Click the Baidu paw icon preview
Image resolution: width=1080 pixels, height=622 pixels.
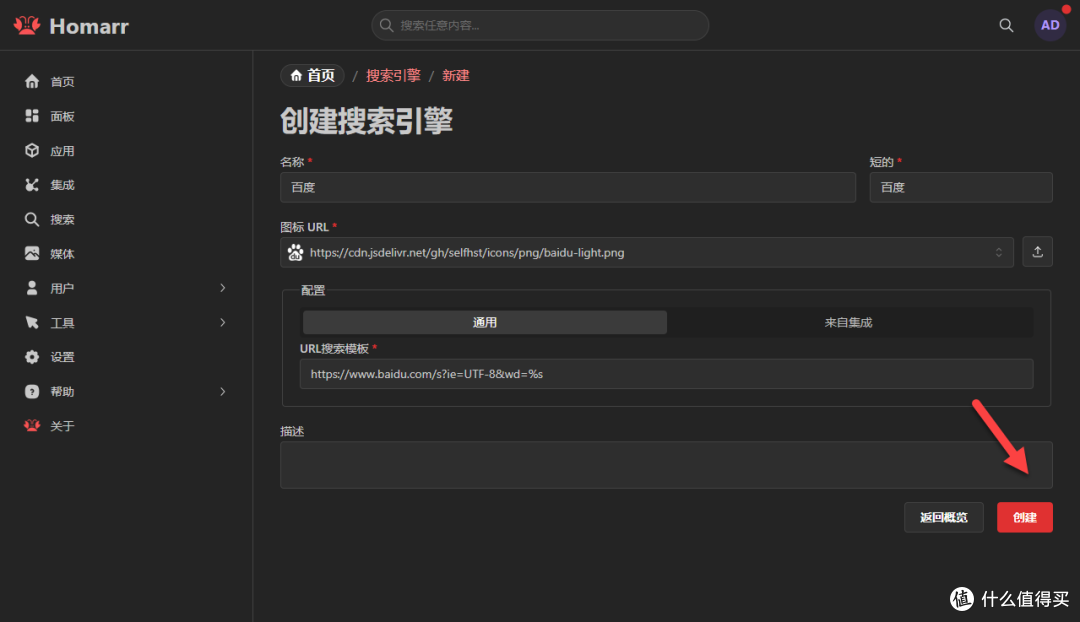[295, 253]
